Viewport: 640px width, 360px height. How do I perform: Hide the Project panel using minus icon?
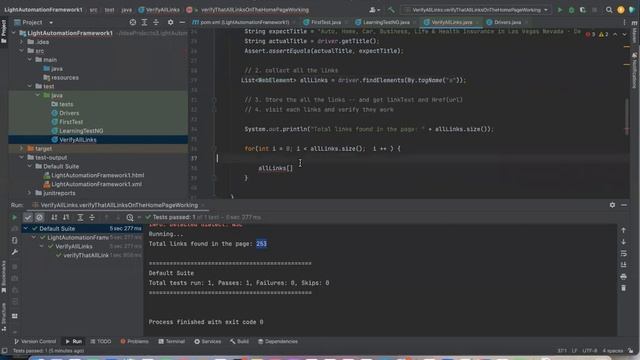click(182, 22)
